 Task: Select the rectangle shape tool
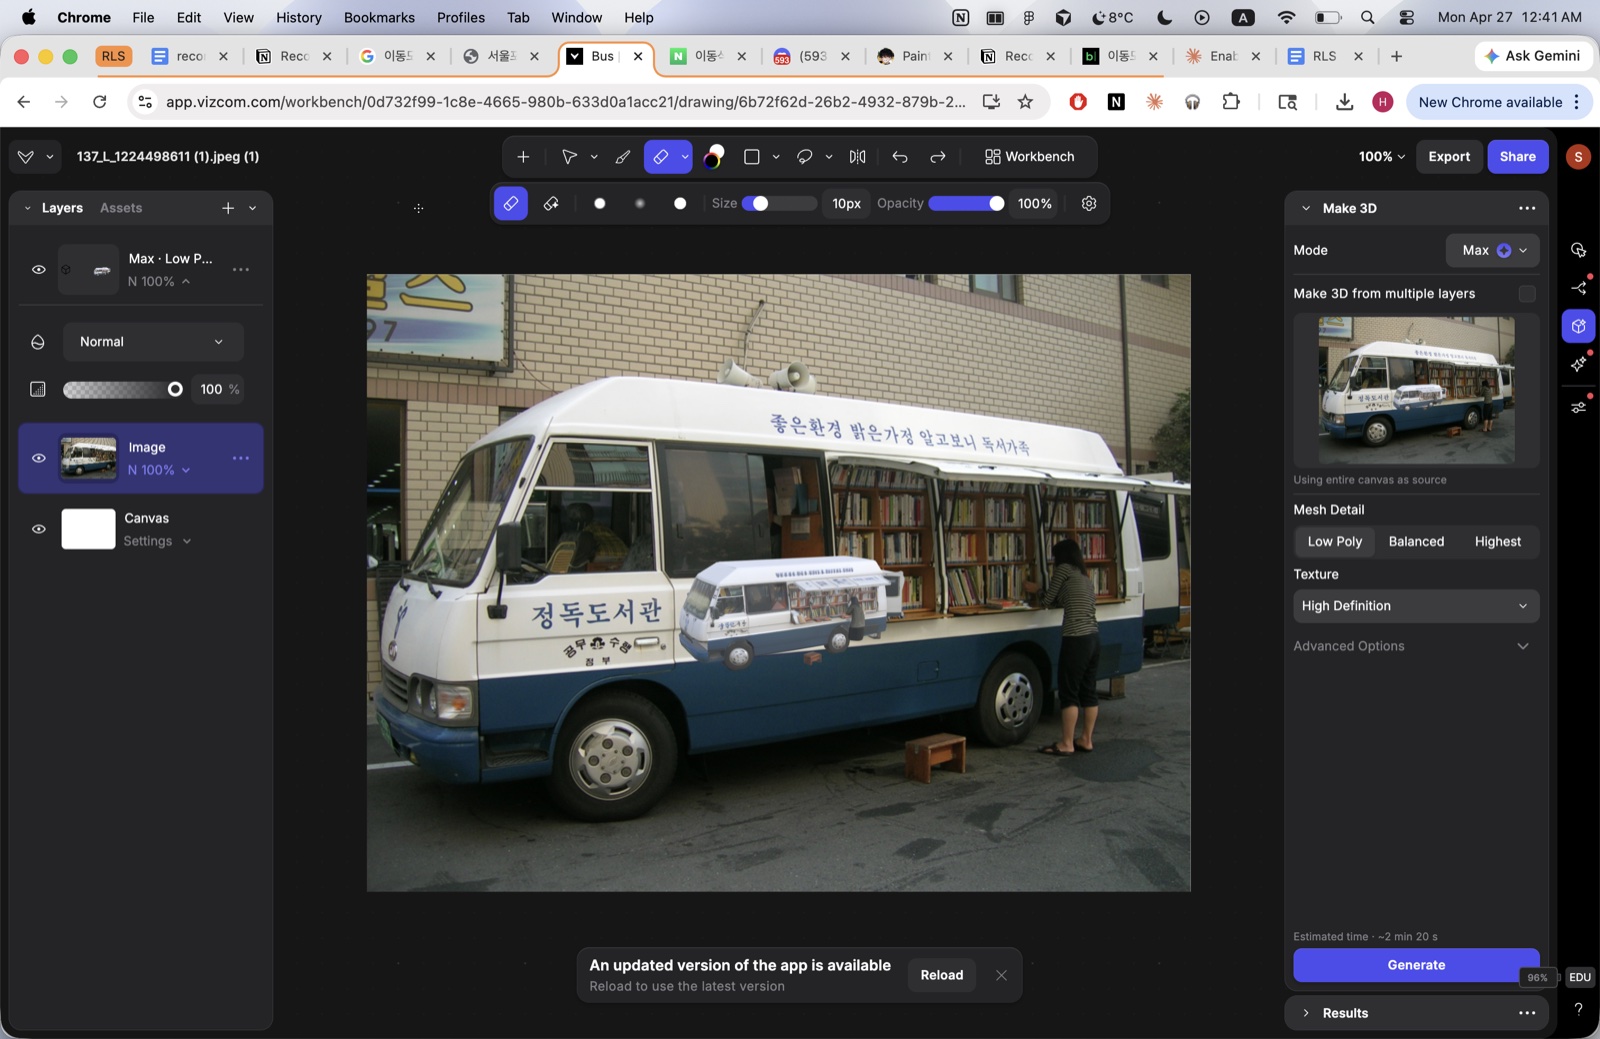[x=752, y=156]
